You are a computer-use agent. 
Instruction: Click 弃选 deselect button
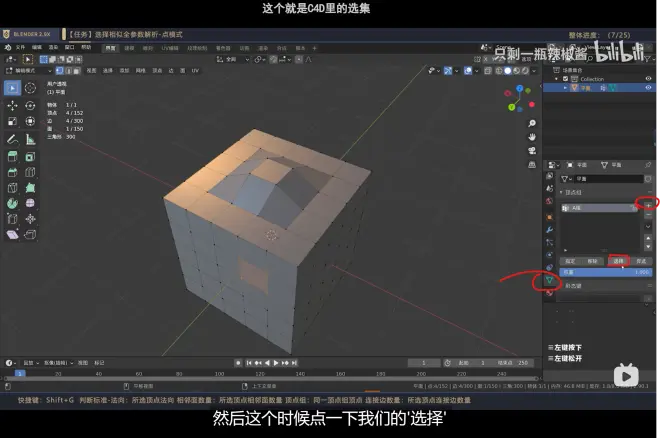(x=641, y=261)
